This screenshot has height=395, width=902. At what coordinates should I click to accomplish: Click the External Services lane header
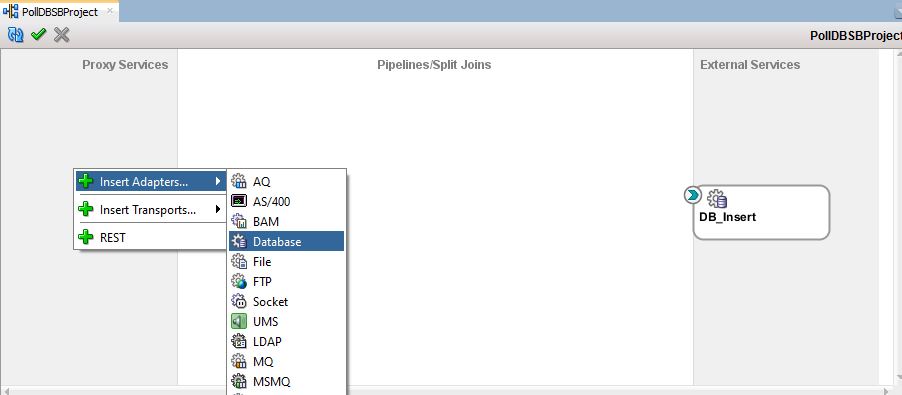750,64
